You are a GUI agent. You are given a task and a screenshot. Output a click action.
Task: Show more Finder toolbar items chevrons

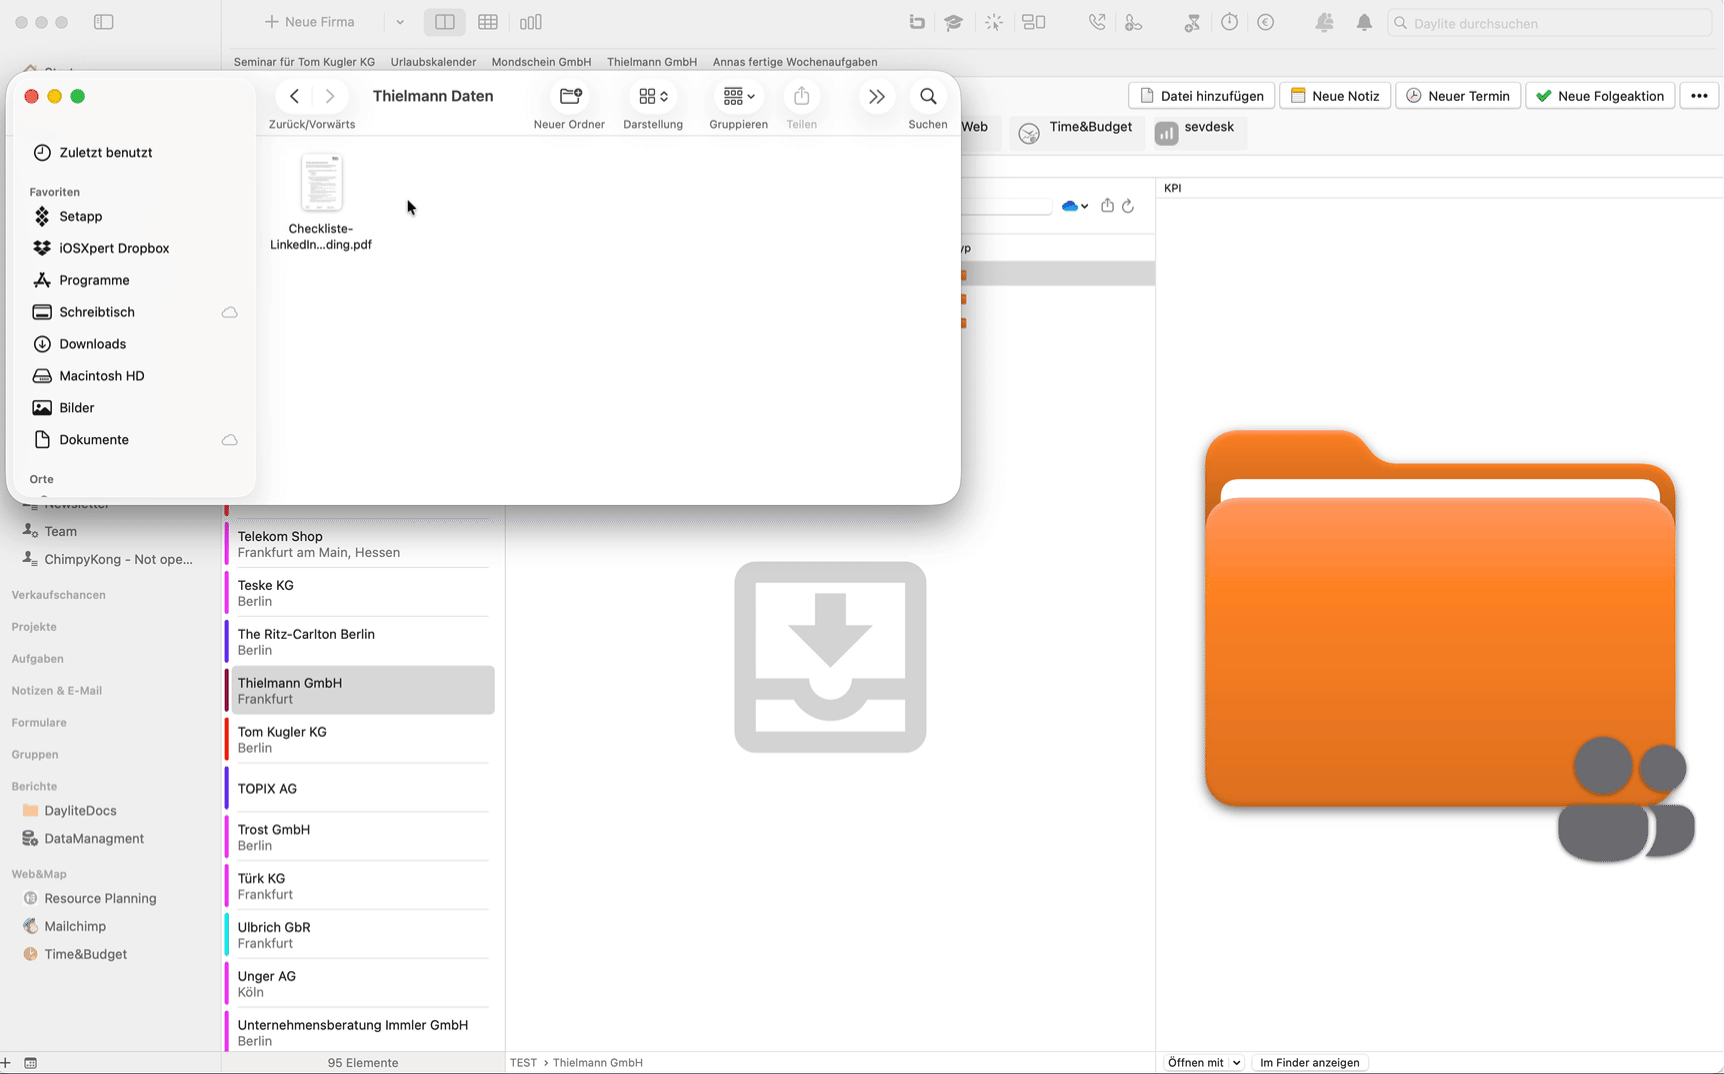pos(877,96)
